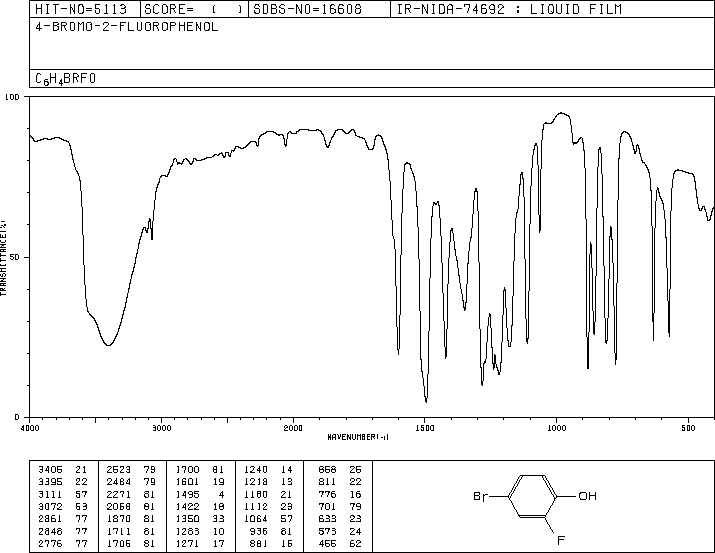Click the 881 peak table entry
The width and height of the screenshot is (715, 553).
click(x=259, y=543)
